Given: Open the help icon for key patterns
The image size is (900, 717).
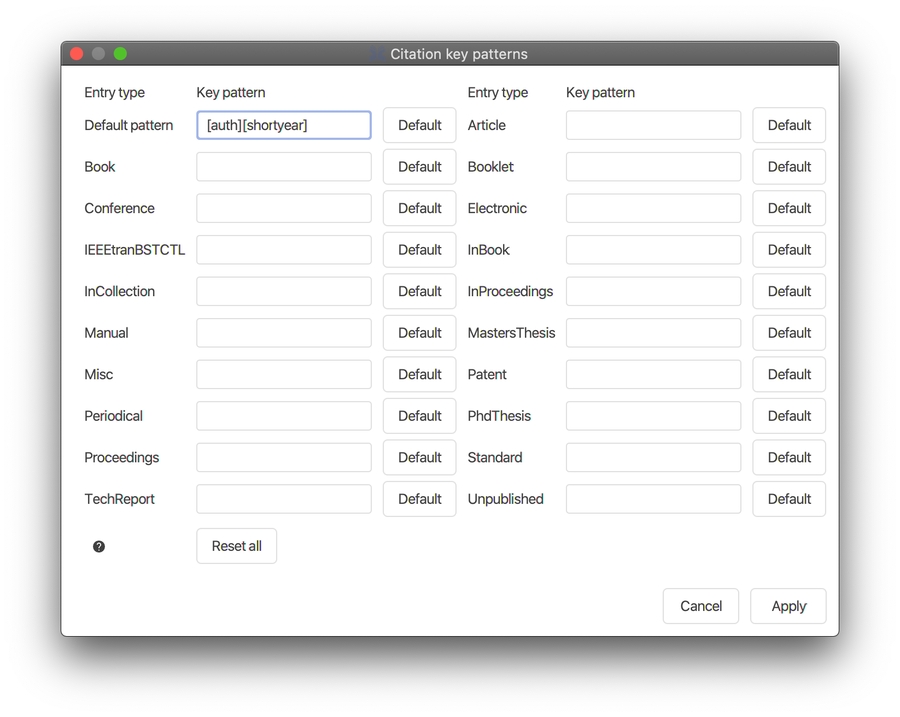Looking at the screenshot, I should 98,546.
